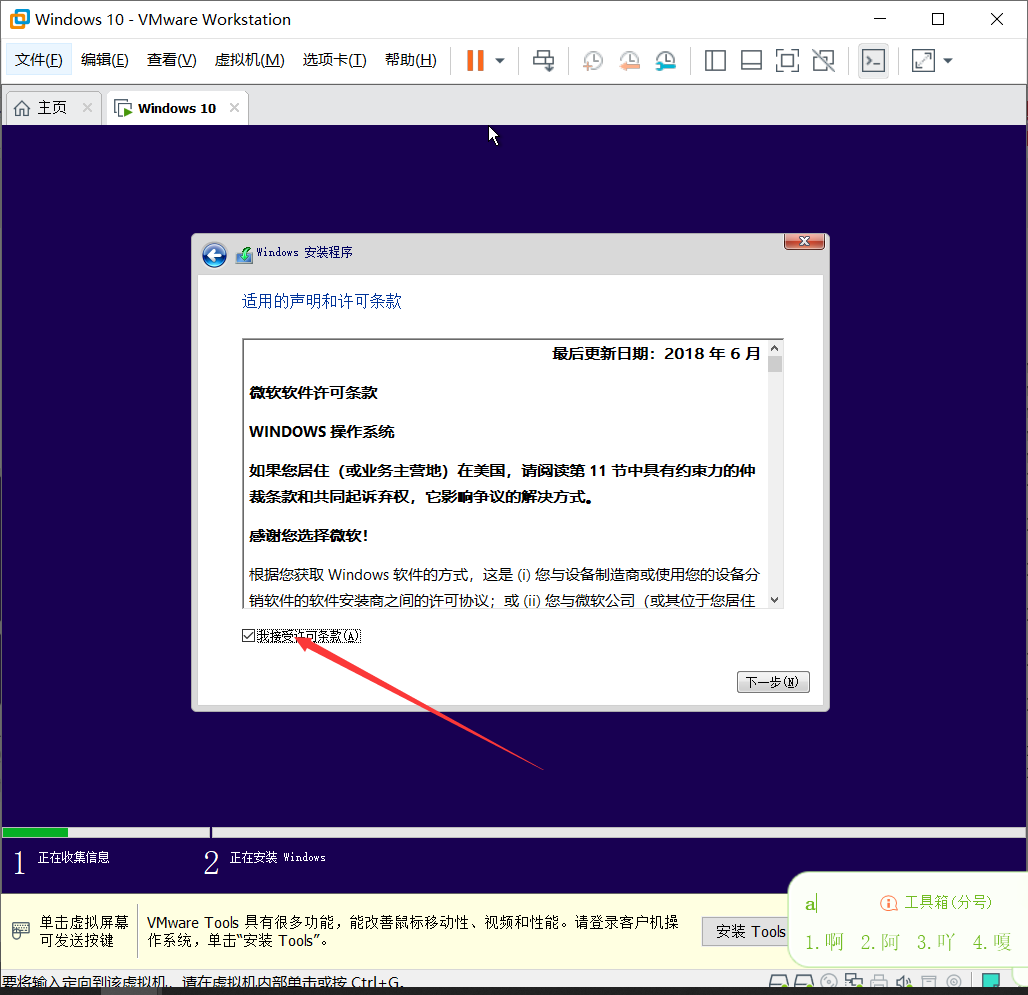Image resolution: width=1028 pixels, height=995 pixels.
Task: Open the 帮助(H) menu
Action: (x=411, y=60)
